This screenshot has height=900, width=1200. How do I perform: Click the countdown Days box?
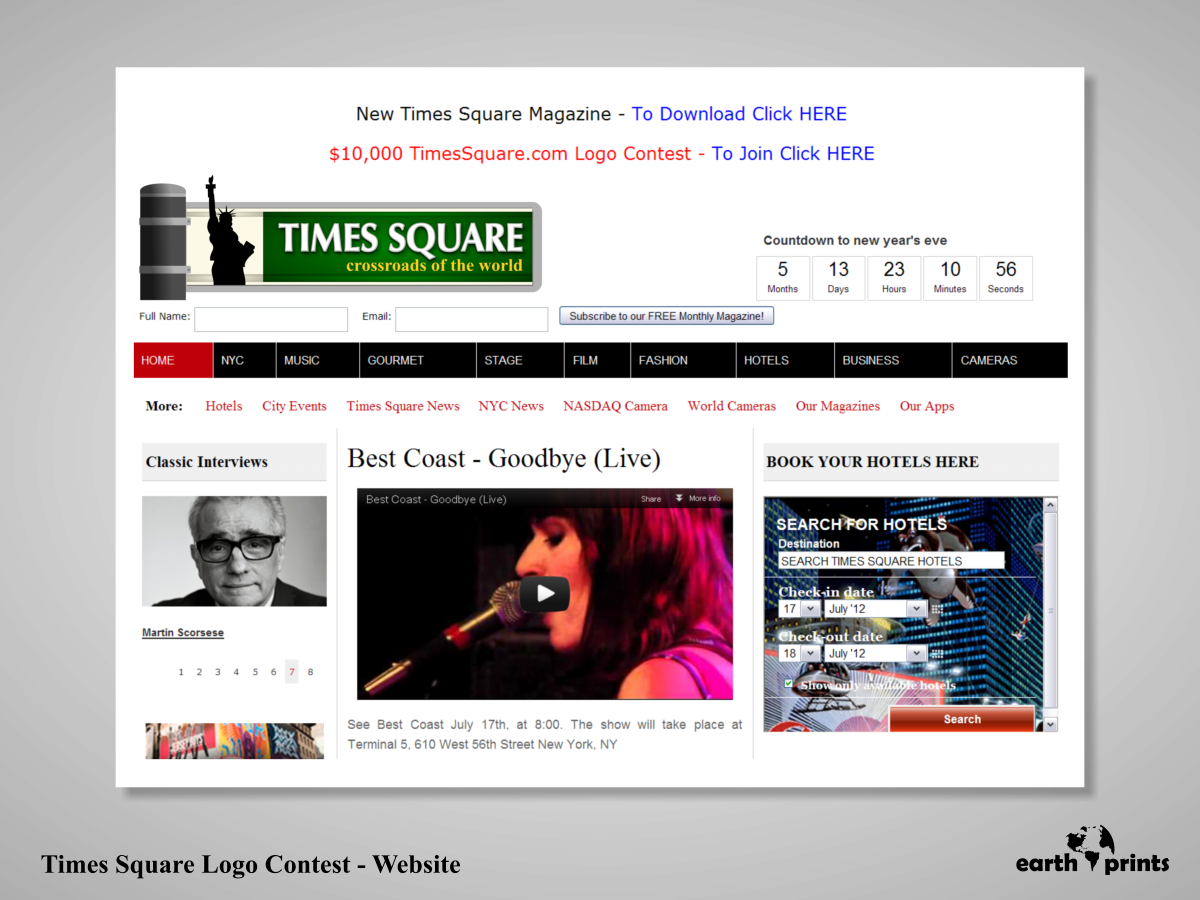(838, 278)
